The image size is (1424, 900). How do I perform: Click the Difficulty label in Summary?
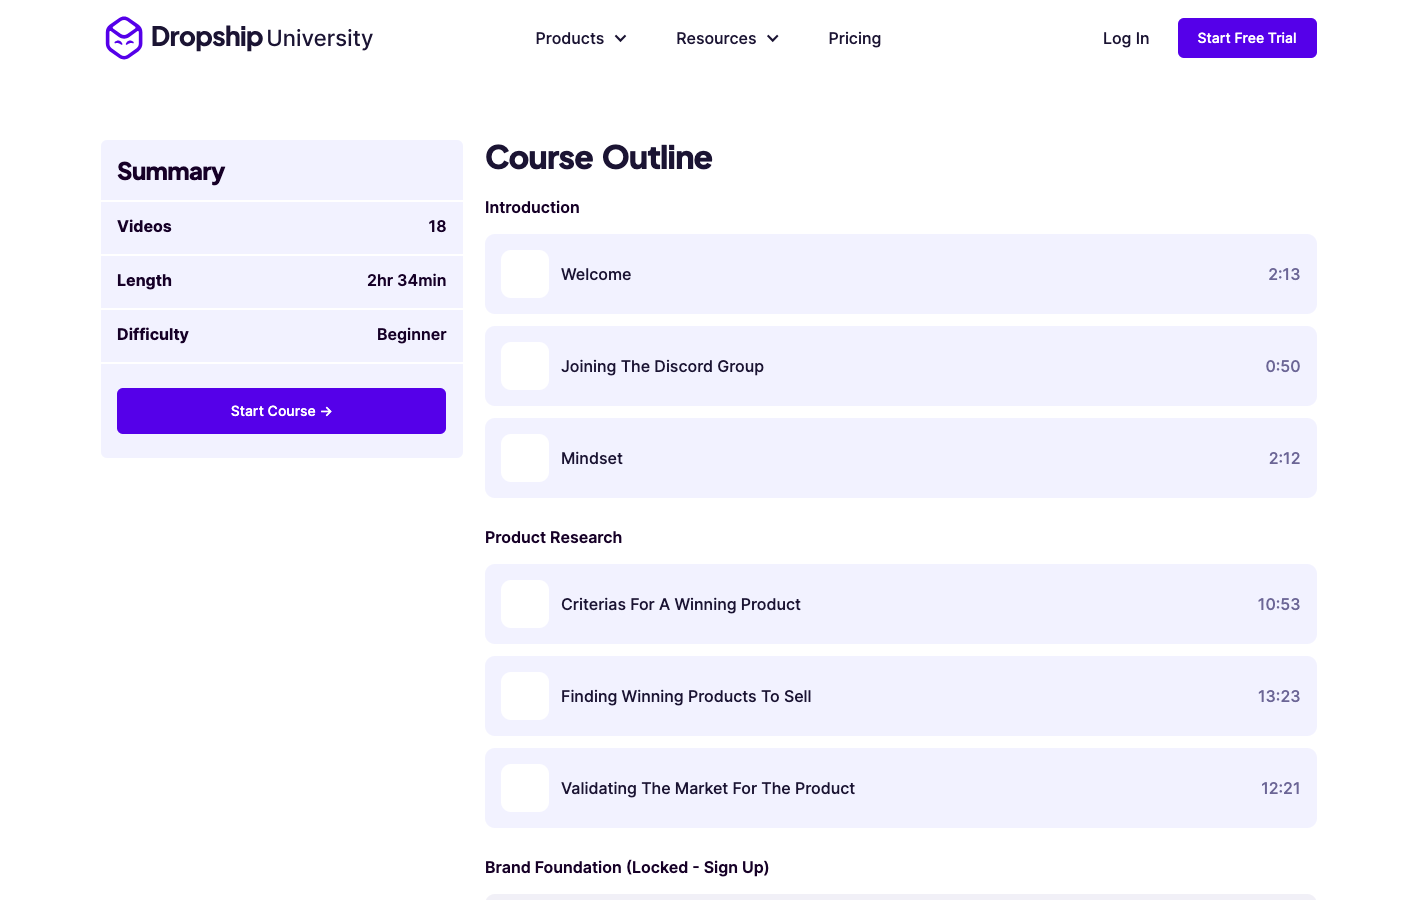(x=153, y=334)
